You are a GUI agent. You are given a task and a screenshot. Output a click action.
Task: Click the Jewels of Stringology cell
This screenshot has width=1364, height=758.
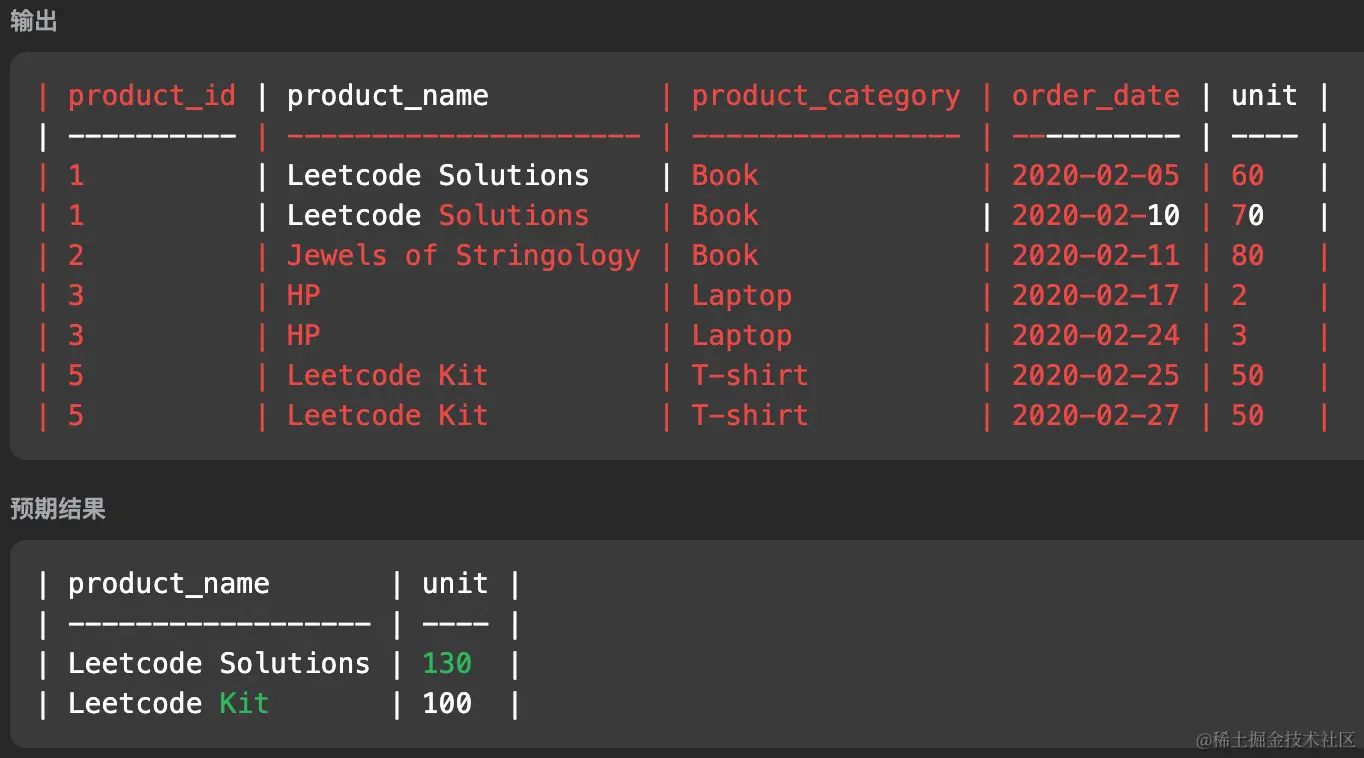463,256
